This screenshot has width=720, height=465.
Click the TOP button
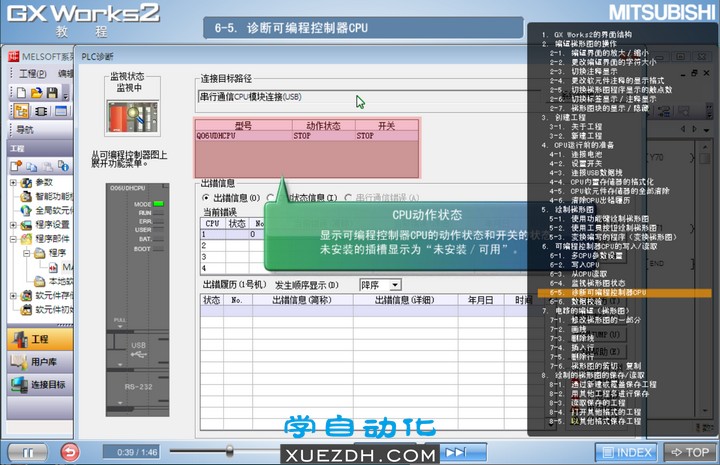pyautogui.click(x=690, y=453)
